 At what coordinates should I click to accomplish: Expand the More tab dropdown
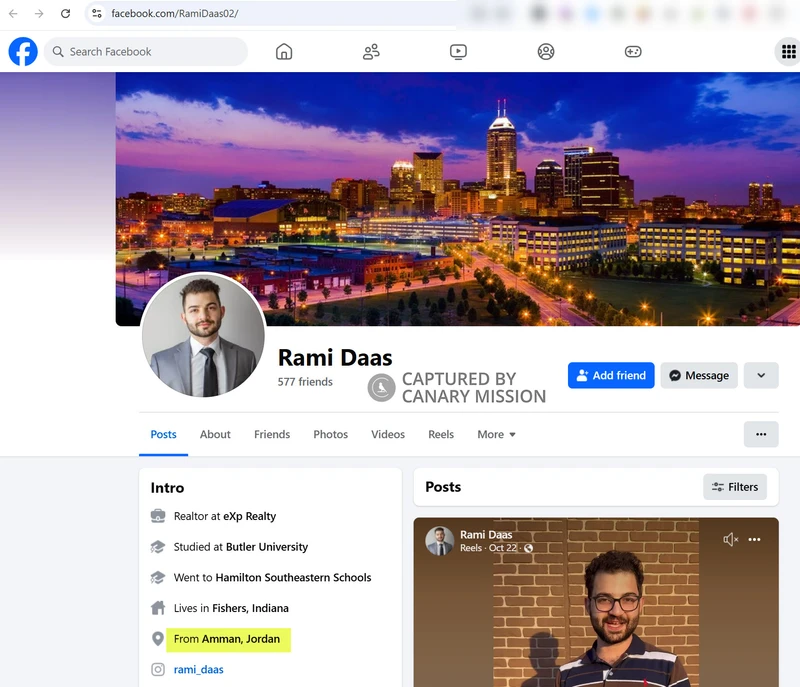[496, 434]
